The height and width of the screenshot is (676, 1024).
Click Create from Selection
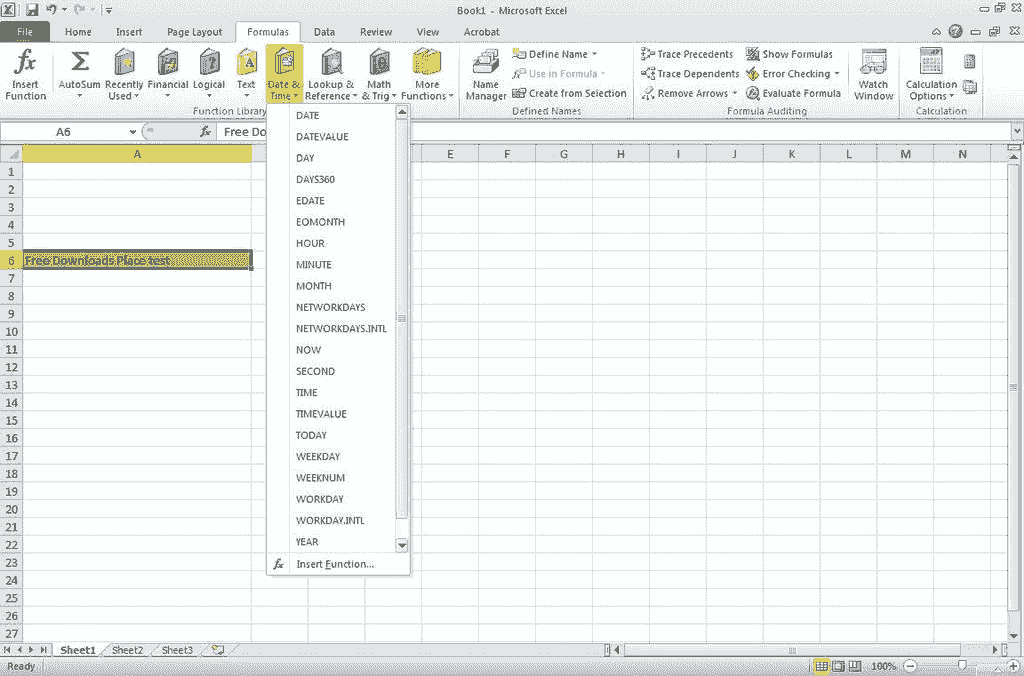point(569,93)
